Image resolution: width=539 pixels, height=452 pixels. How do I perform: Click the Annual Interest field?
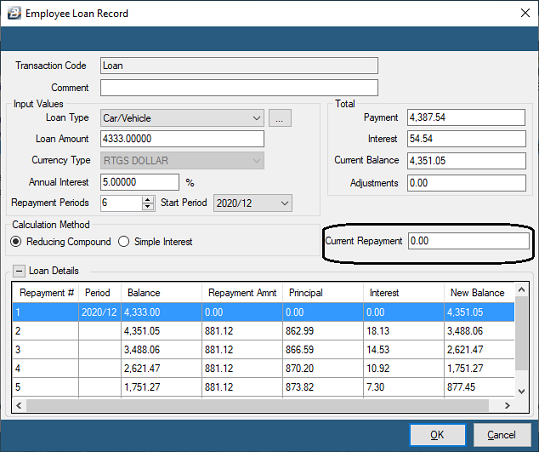(x=140, y=182)
